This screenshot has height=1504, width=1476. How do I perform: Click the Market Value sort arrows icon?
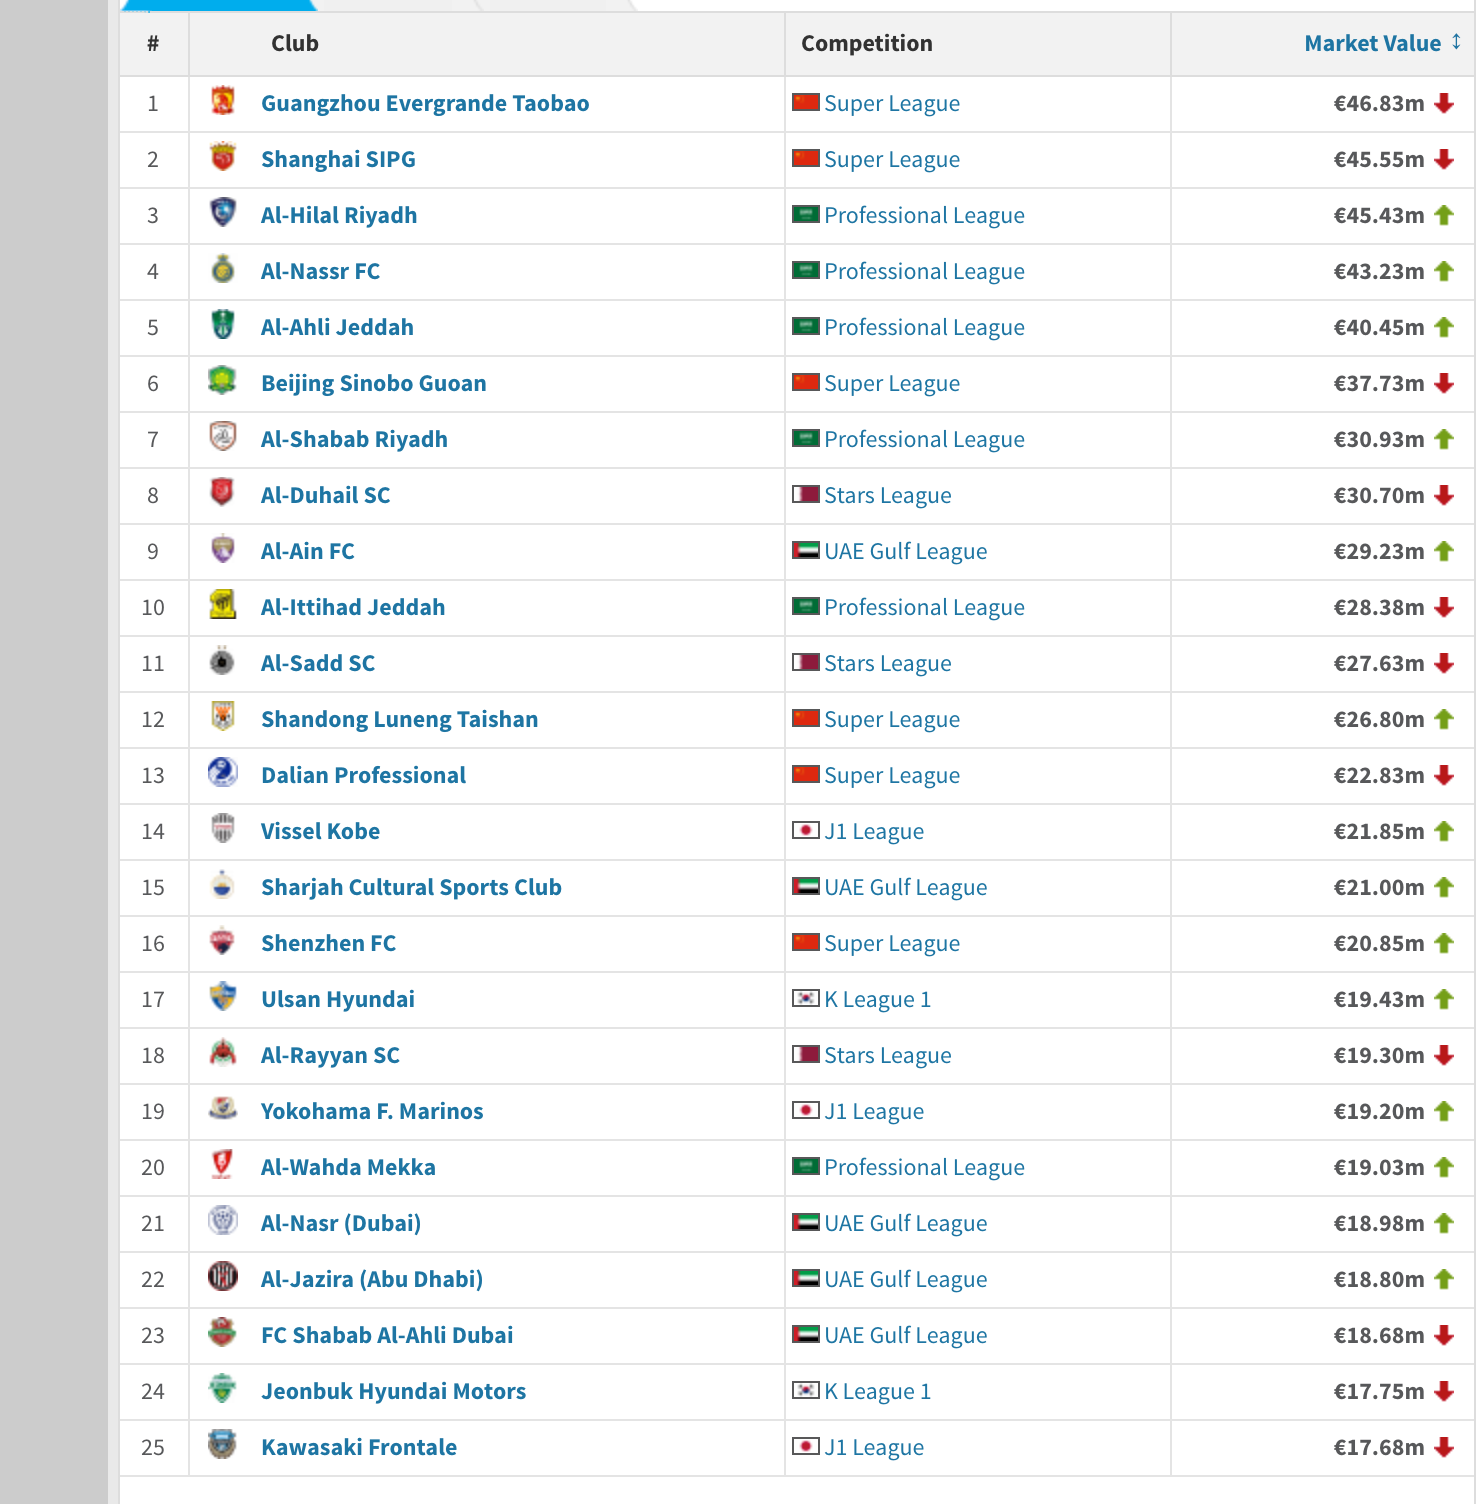[x=1456, y=42]
